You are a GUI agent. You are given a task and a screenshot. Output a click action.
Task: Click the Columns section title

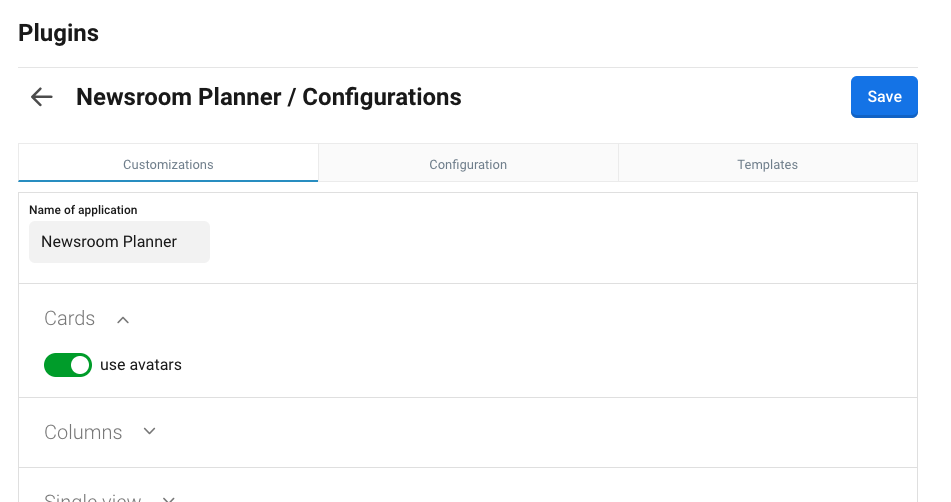(83, 433)
